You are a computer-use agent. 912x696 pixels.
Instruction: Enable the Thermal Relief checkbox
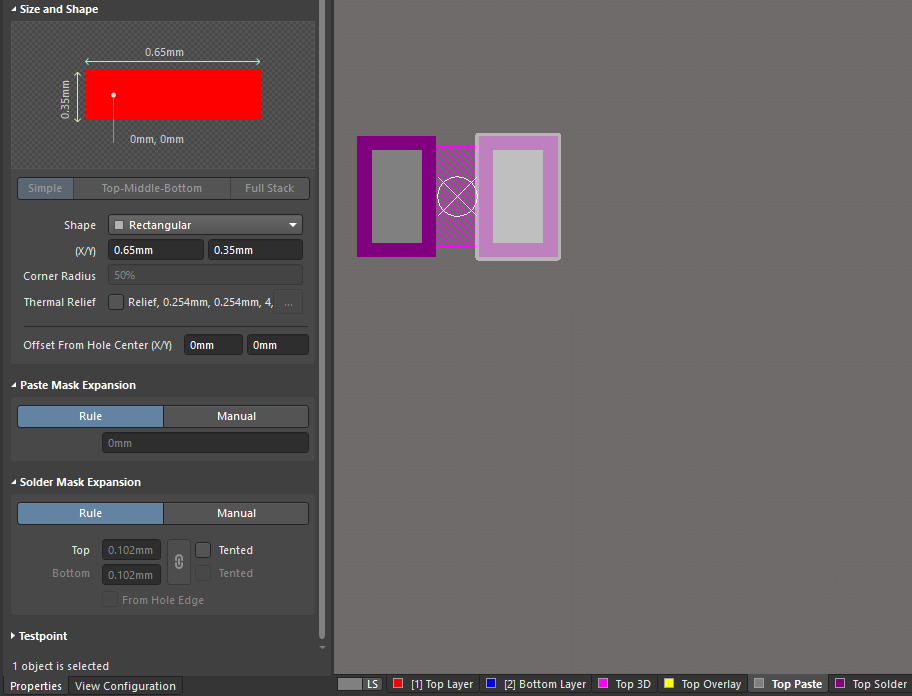116,302
